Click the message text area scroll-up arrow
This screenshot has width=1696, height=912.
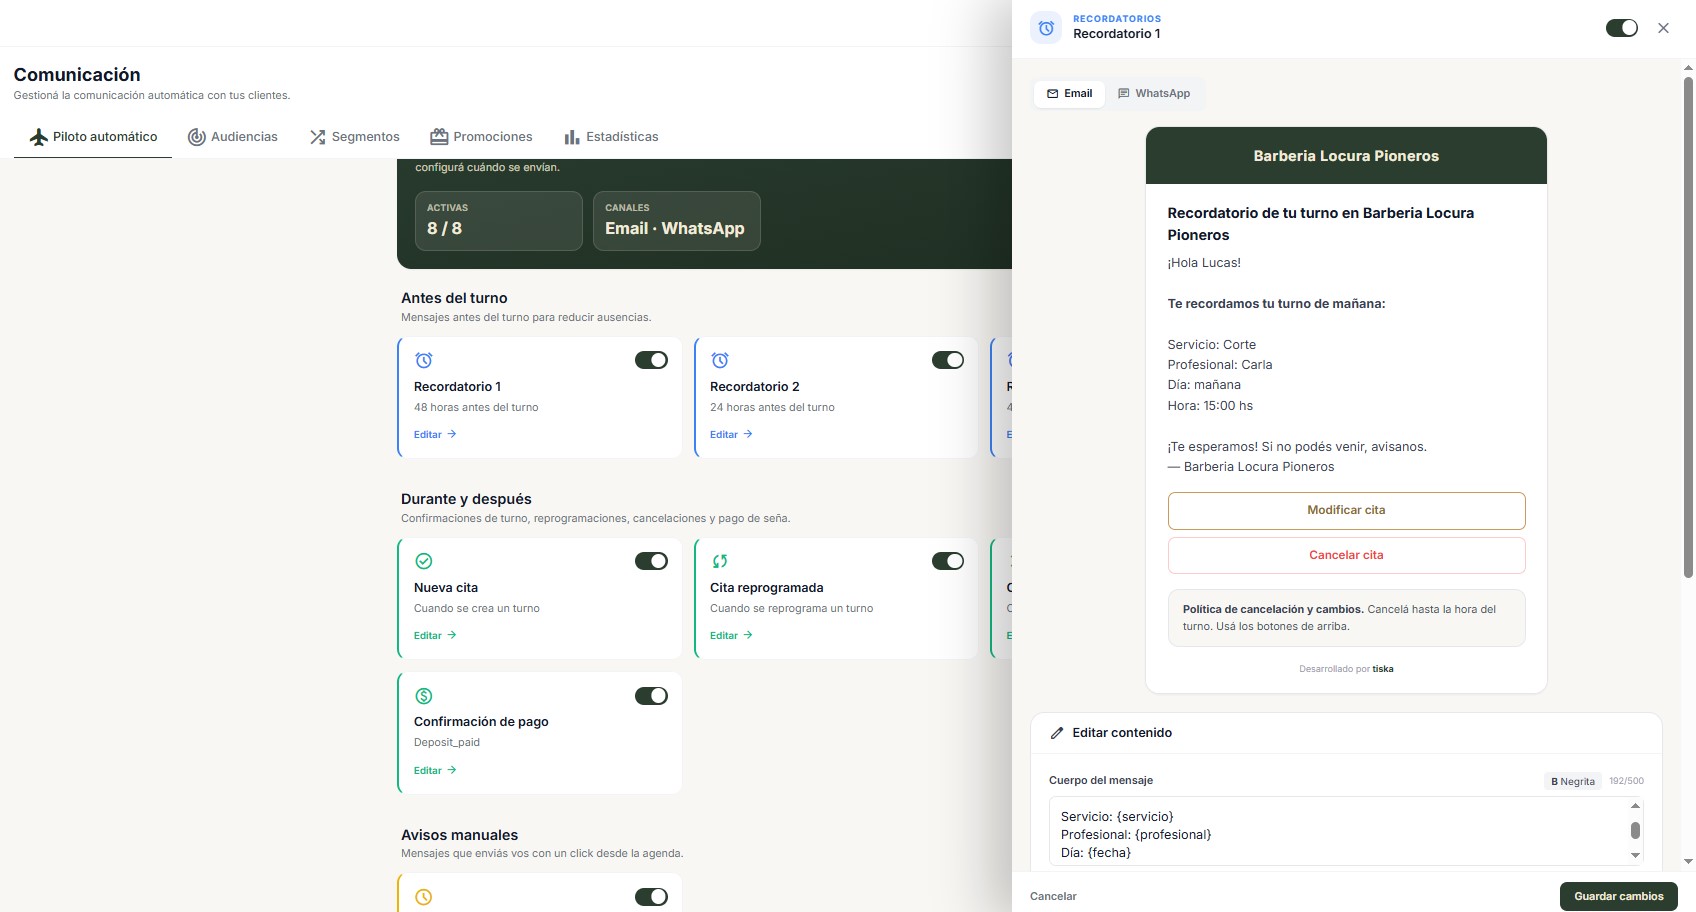tap(1636, 806)
